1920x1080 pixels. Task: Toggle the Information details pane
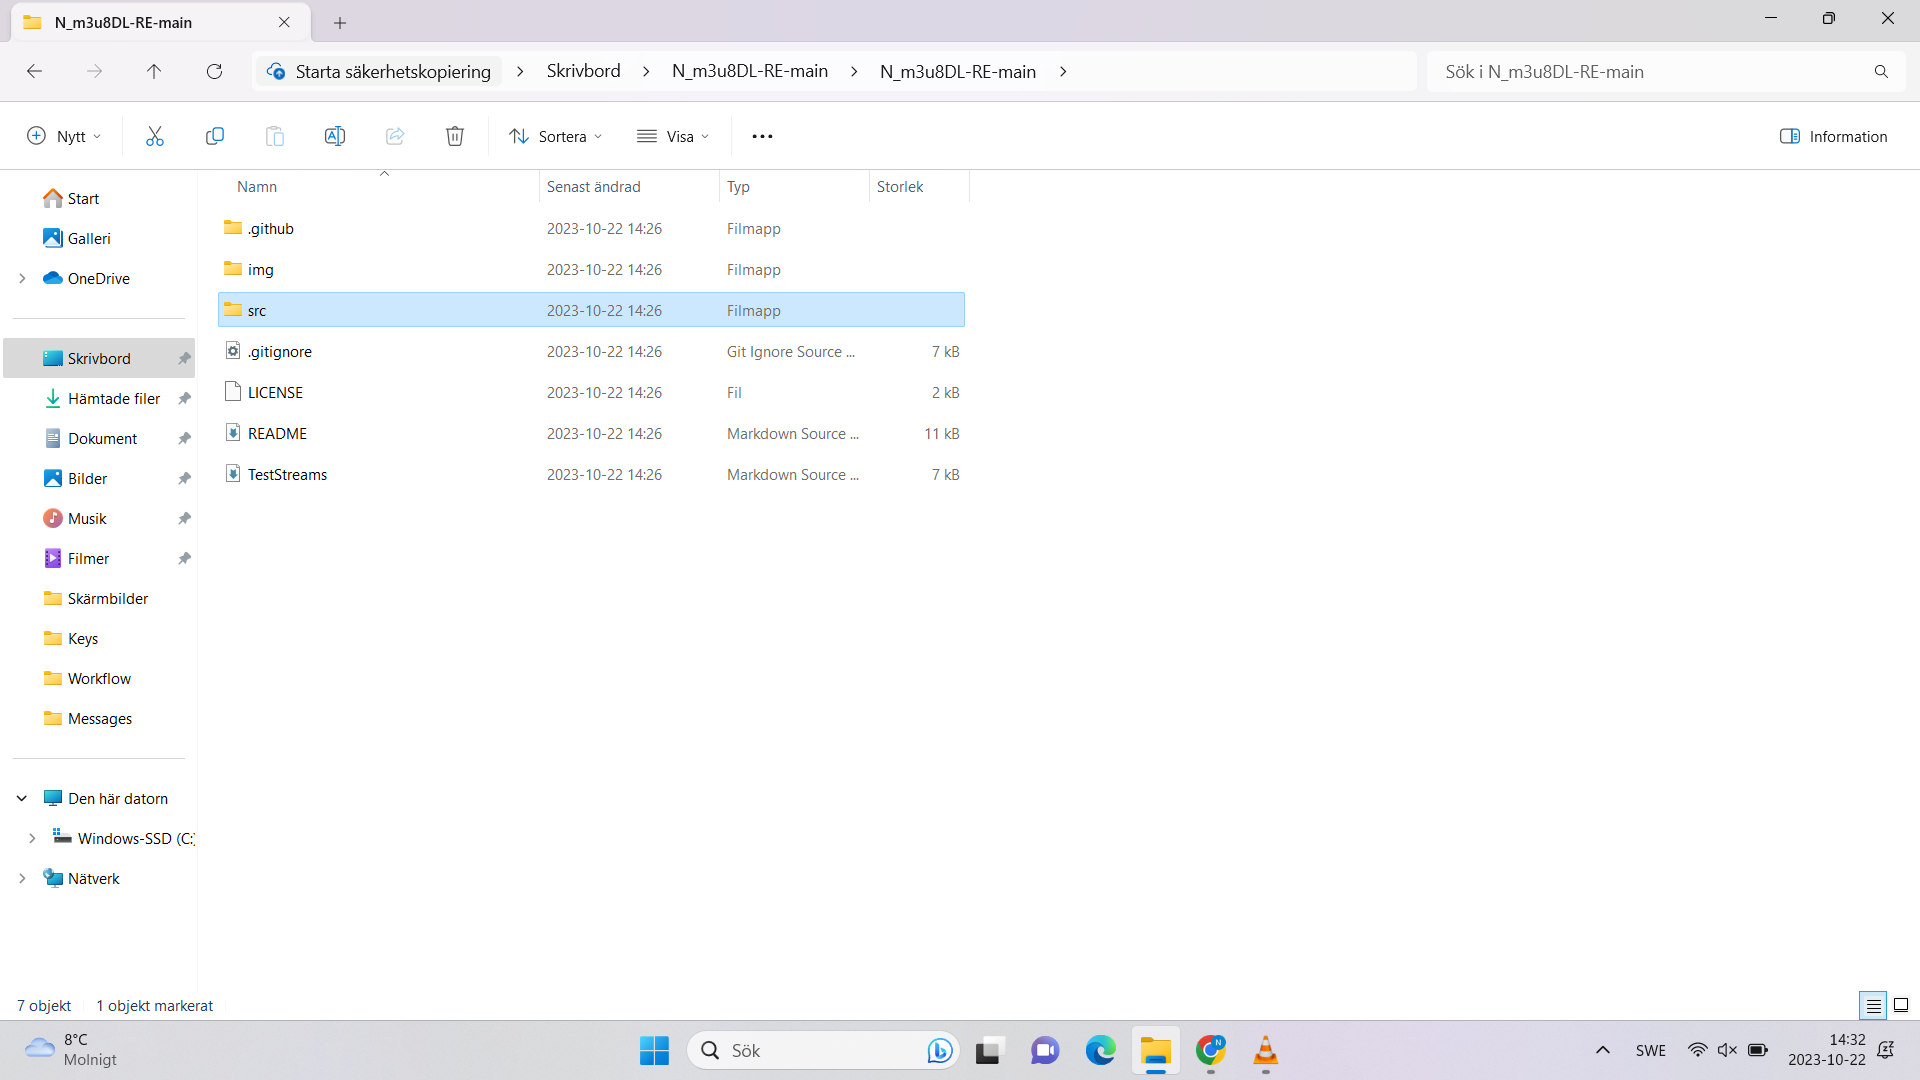[x=1833, y=136]
